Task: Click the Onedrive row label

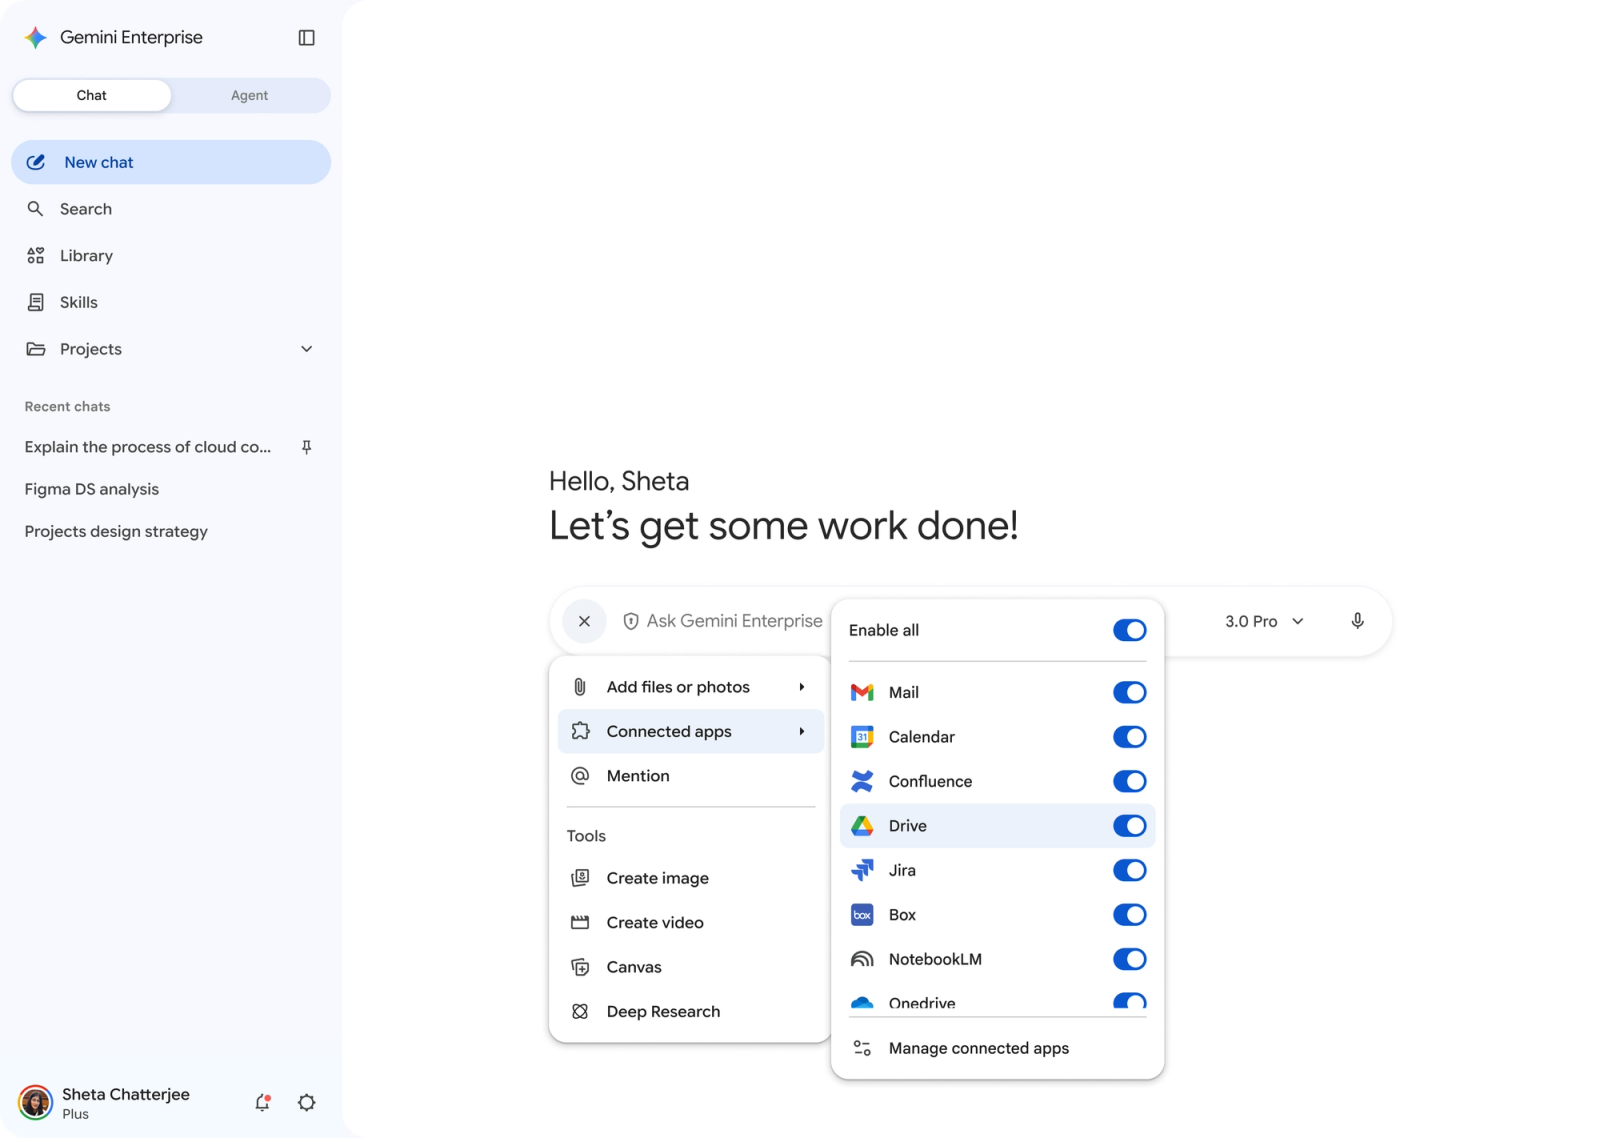Action: [x=922, y=1003]
